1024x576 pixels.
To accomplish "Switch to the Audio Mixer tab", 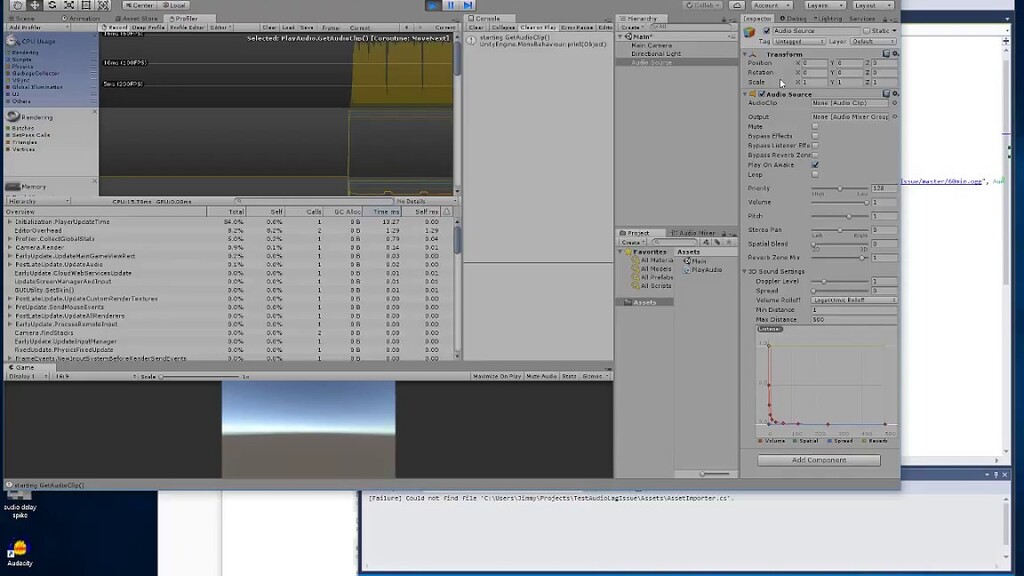I will [694, 233].
